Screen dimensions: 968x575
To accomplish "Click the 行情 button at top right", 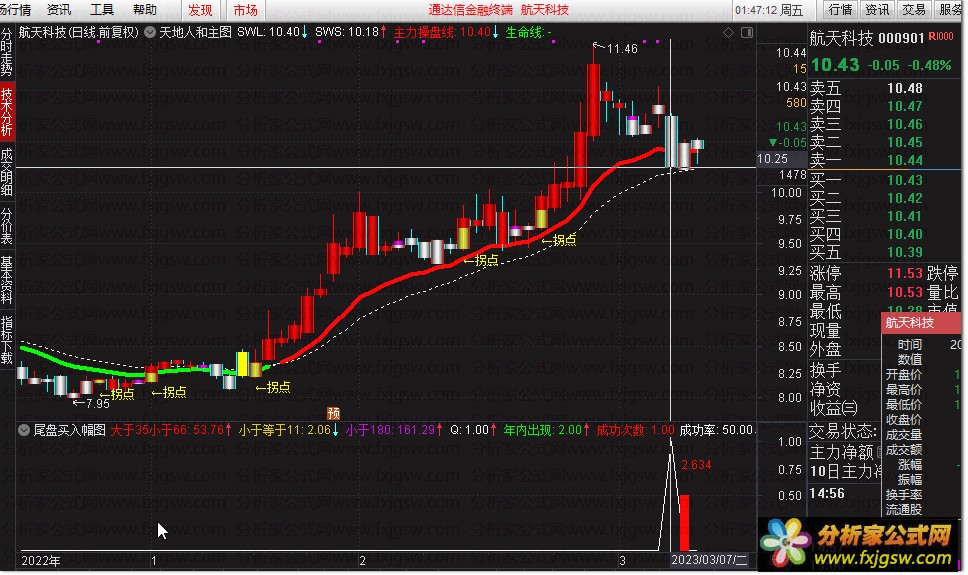I will pyautogui.click(x=840, y=9).
